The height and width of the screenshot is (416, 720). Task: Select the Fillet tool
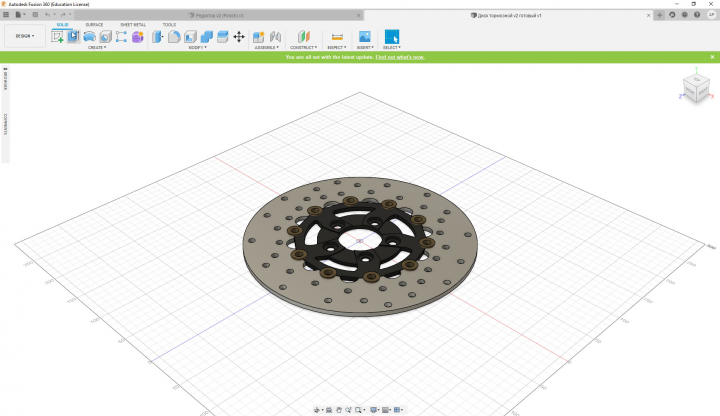pyautogui.click(x=174, y=37)
